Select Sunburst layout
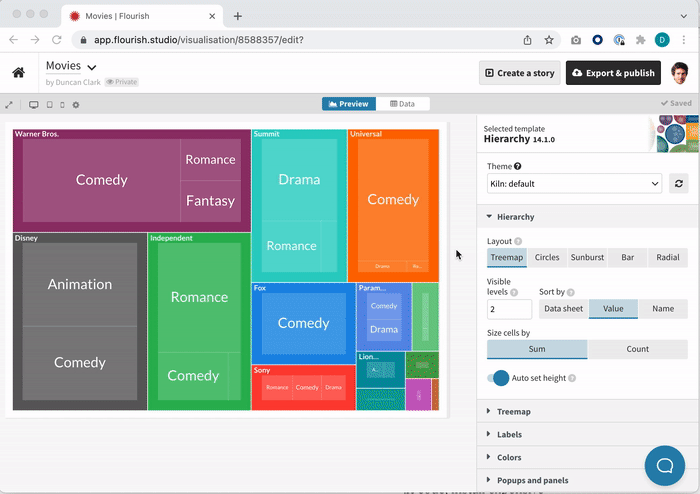The image size is (700, 494). (587, 257)
